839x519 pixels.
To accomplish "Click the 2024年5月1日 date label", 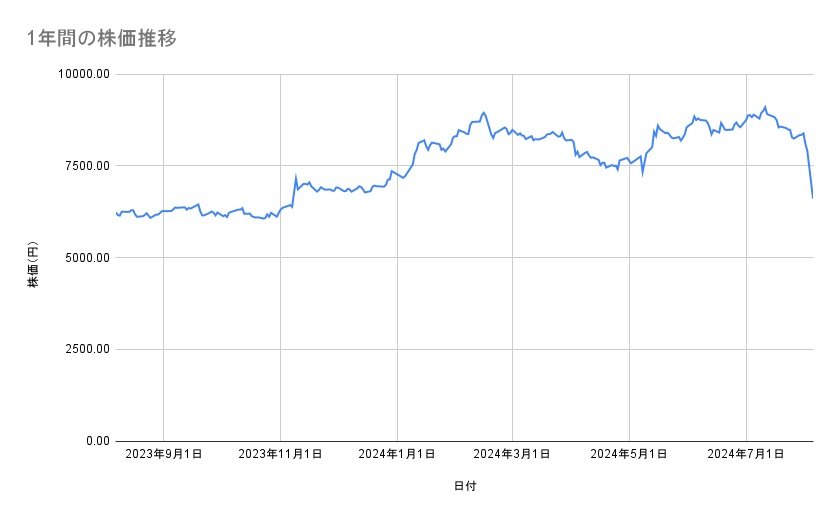I will pyautogui.click(x=629, y=454).
